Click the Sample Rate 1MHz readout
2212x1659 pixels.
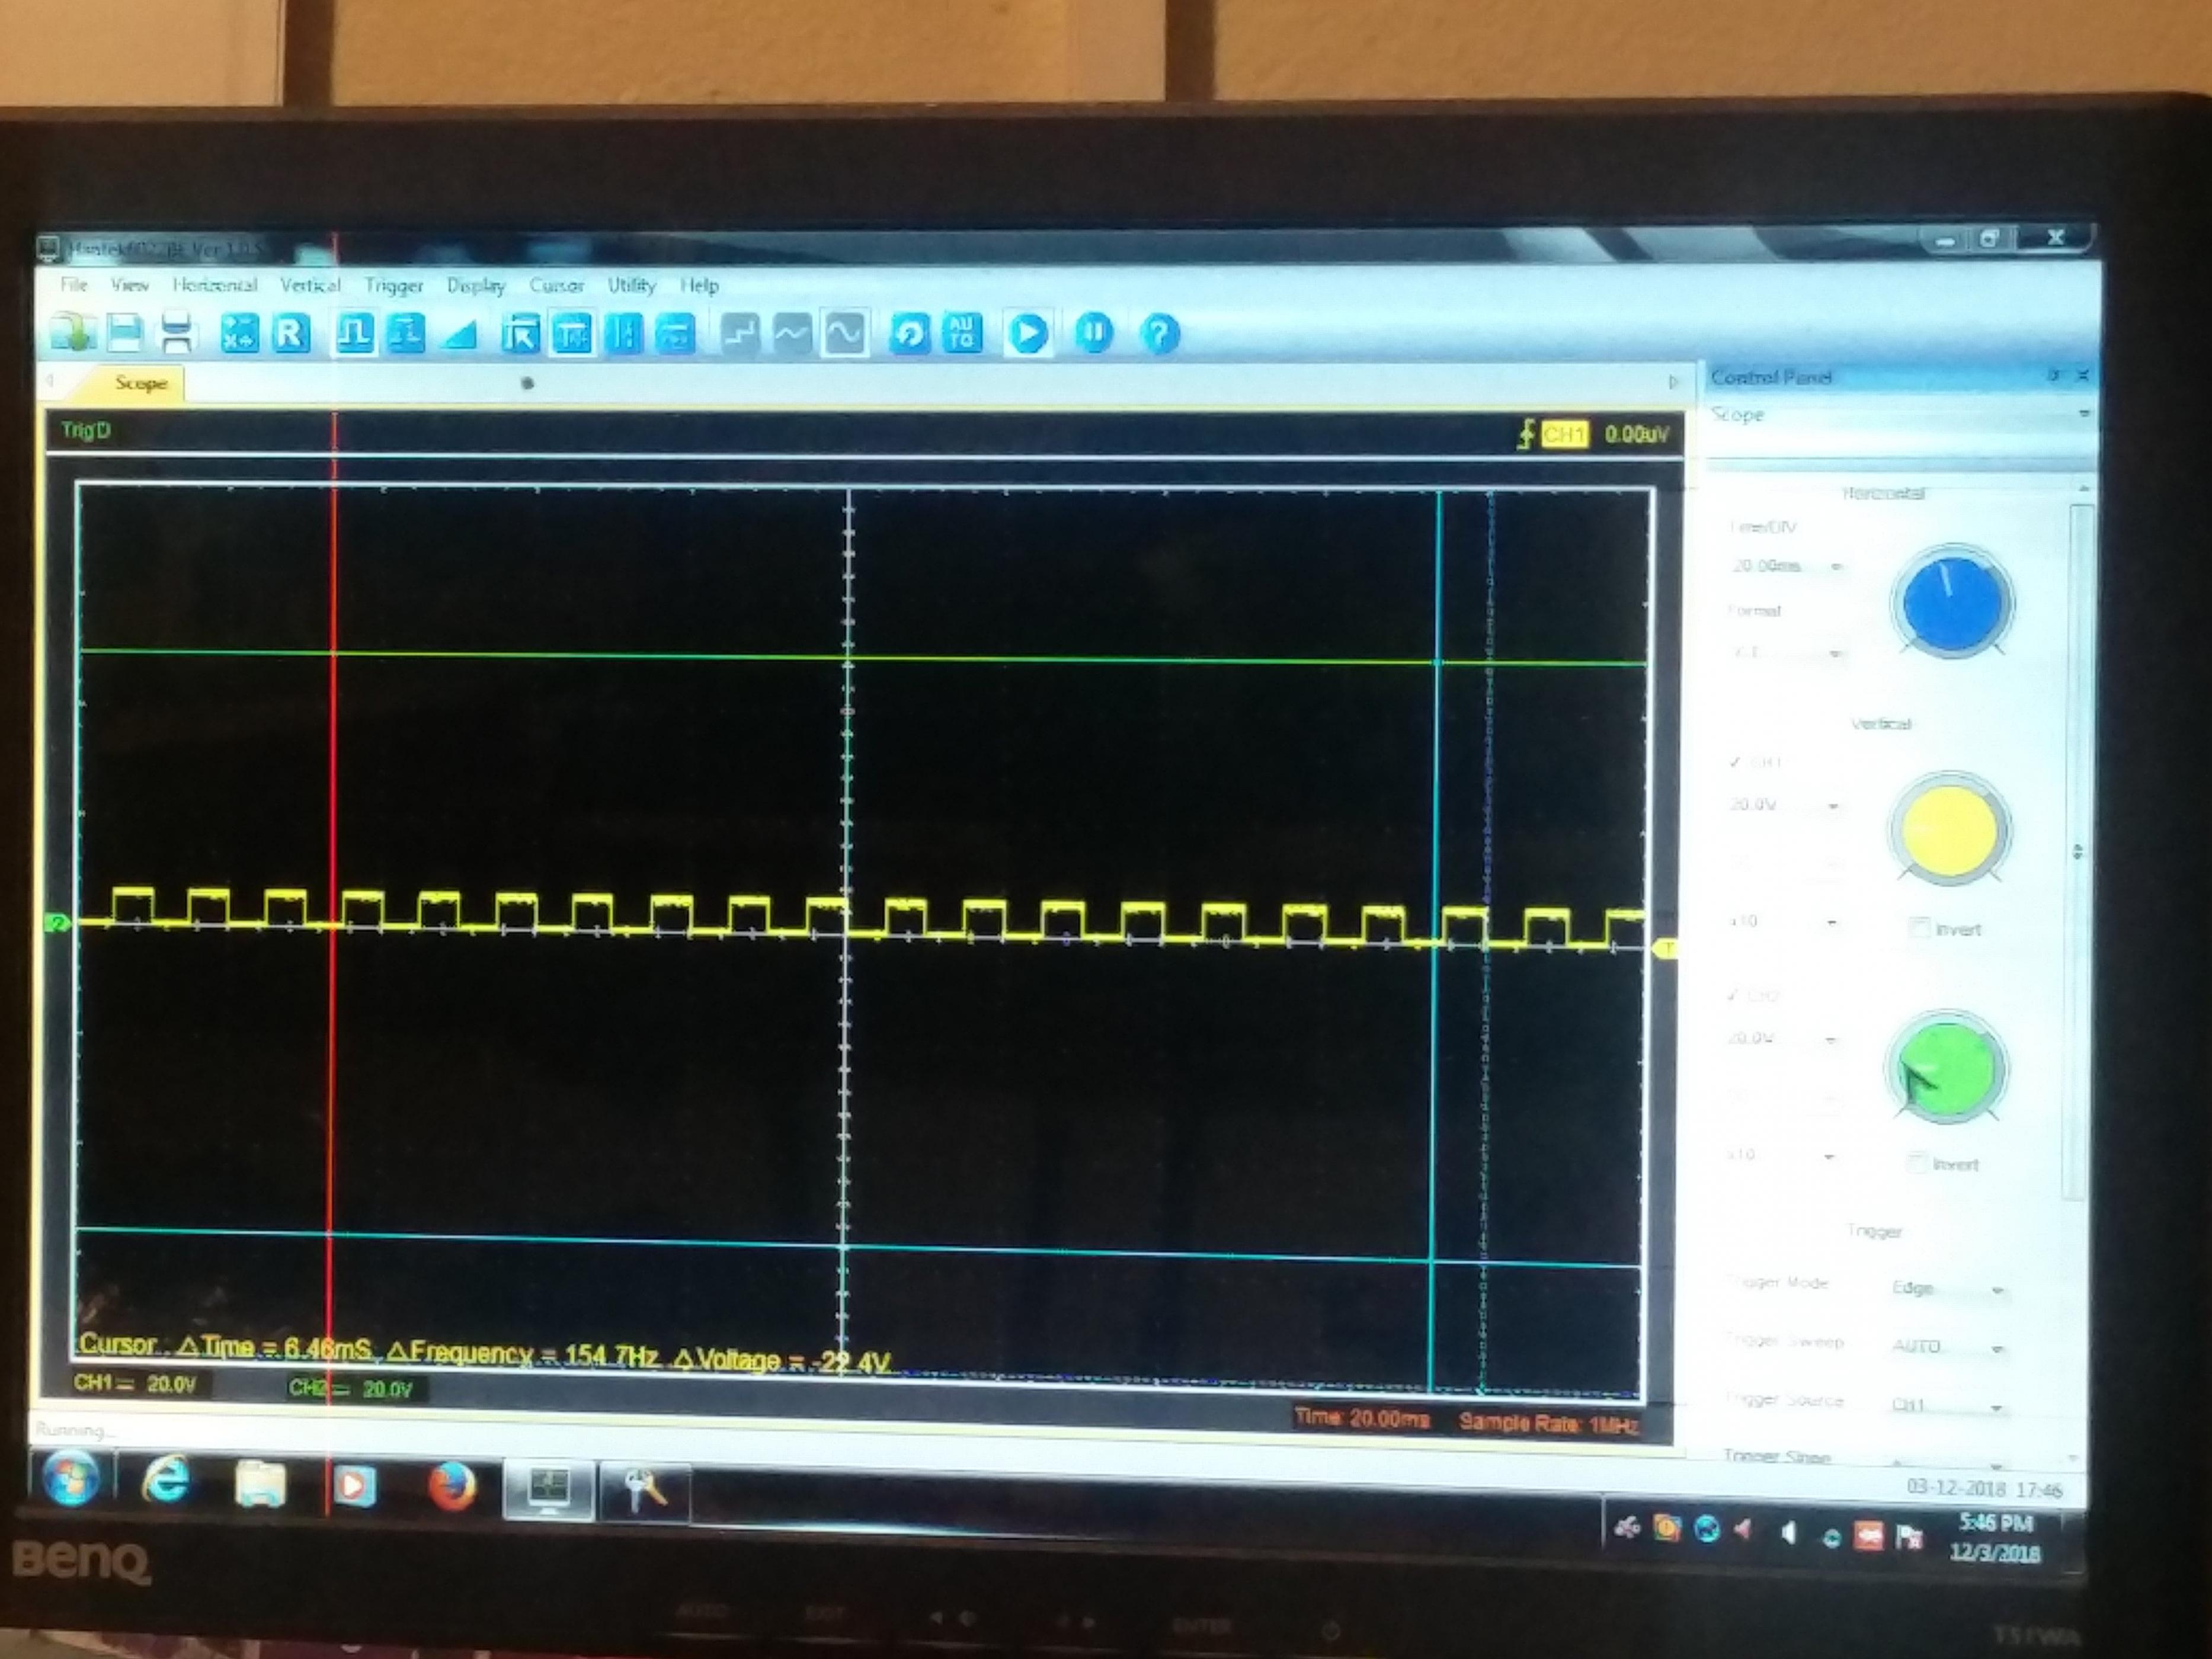[x=1549, y=1422]
